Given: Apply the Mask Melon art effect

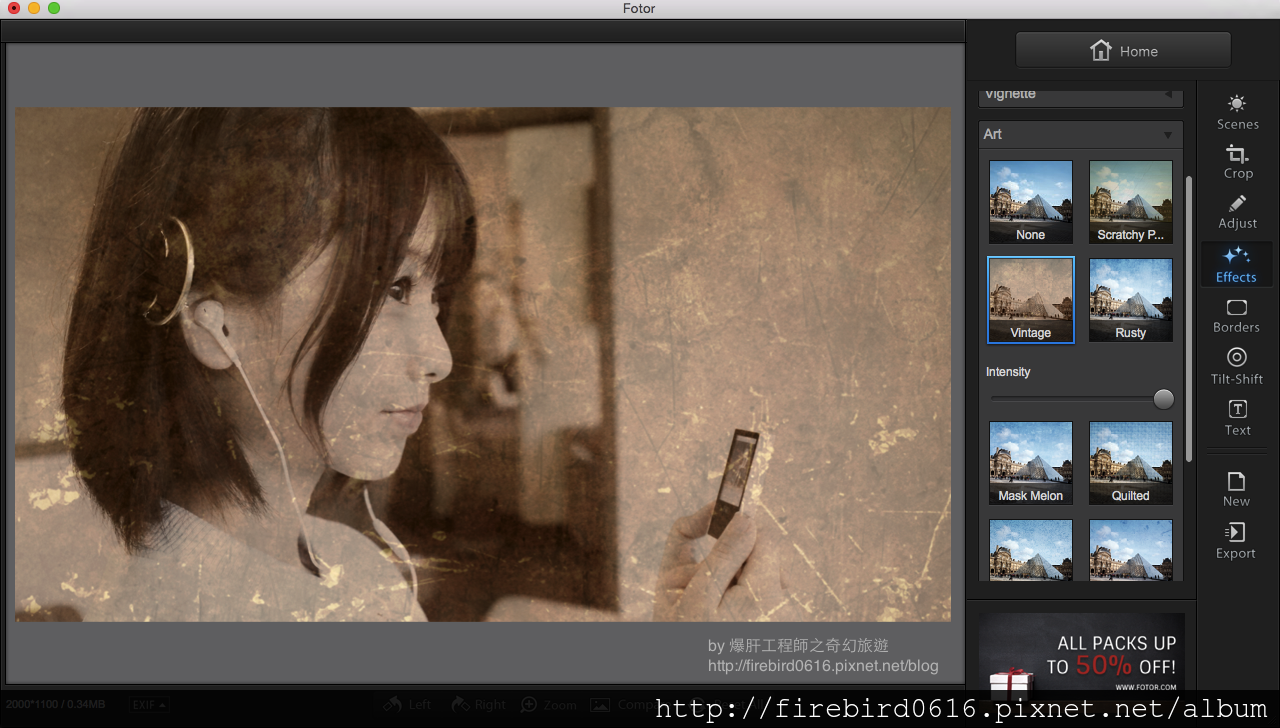Looking at the screenshot, I should pyautogui.click(x=1030, y=463).
